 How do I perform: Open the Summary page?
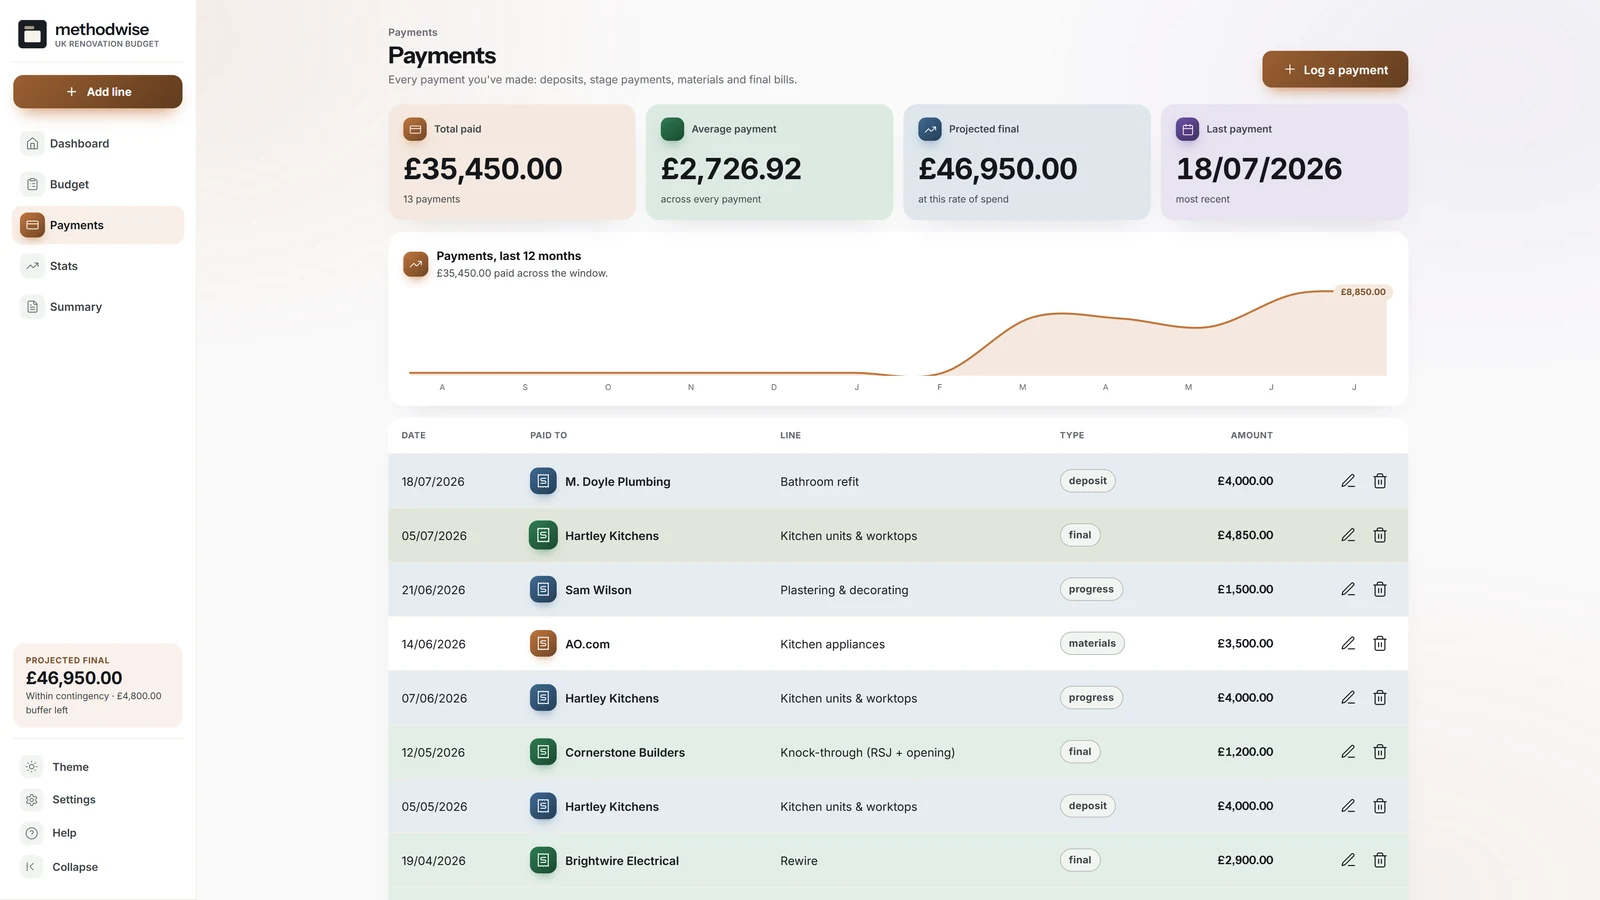[98, 307]
